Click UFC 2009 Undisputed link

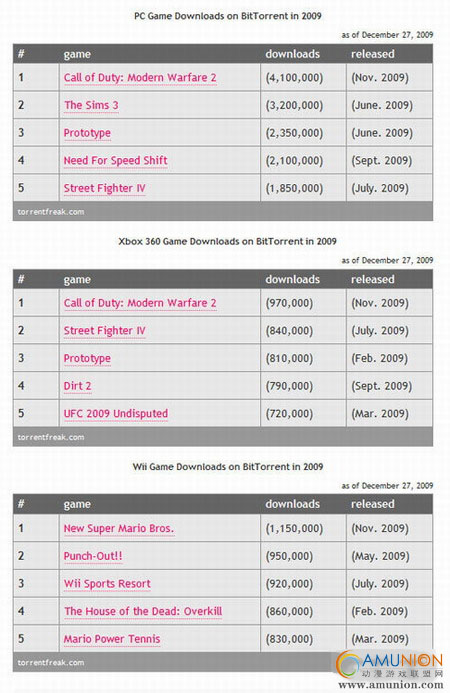coord(116,414)
